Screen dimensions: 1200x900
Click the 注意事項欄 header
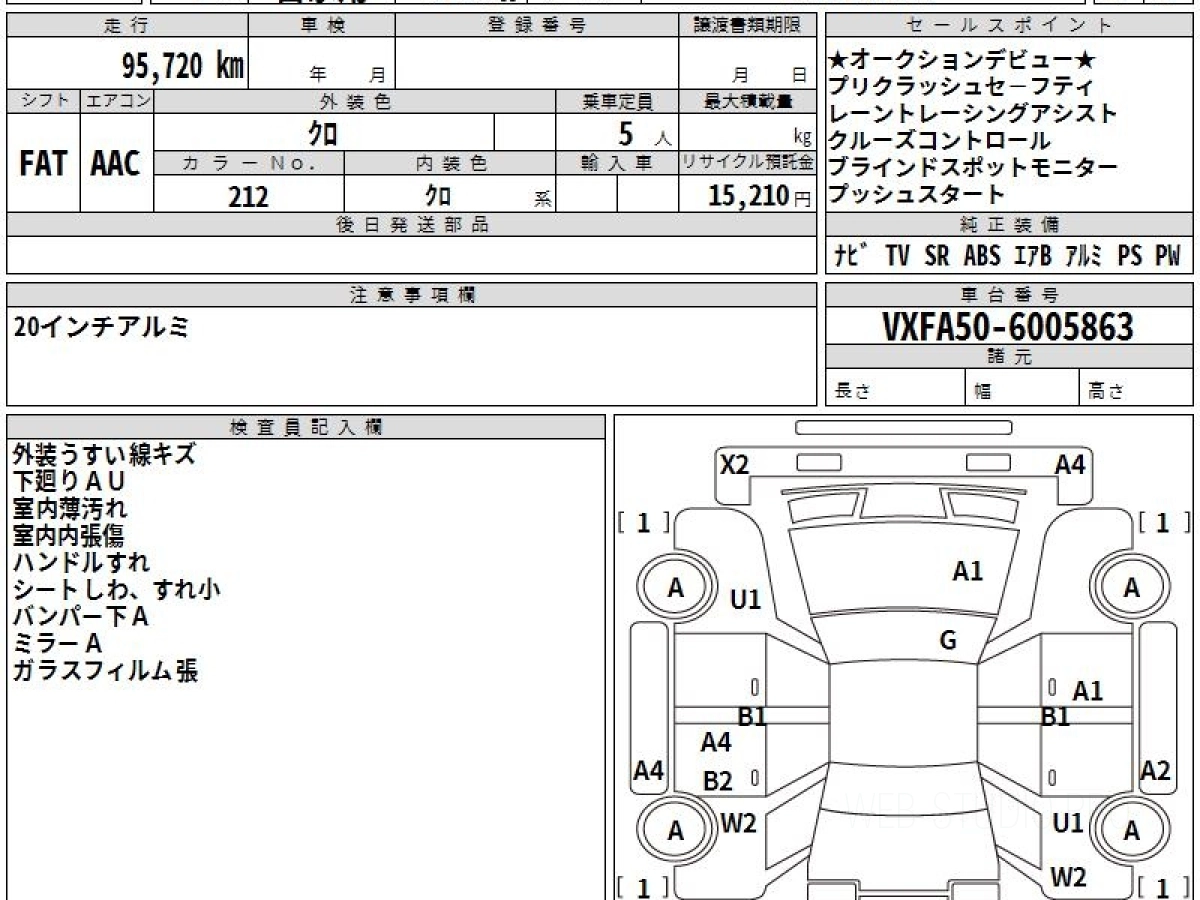[x=412, y=295]
